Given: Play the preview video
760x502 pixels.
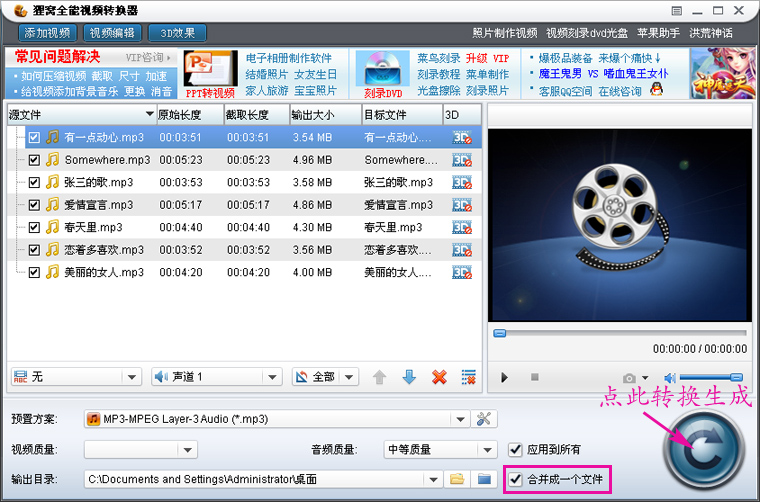Looking at the screenshot, I should pyautogui.click(x=504, y=377).
